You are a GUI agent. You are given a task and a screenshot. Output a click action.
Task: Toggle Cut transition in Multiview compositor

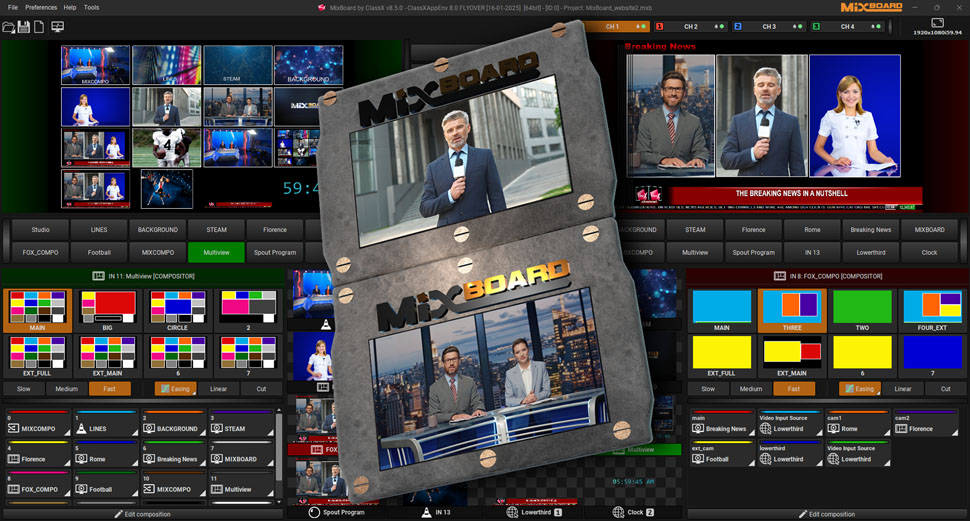click(261, 389)
